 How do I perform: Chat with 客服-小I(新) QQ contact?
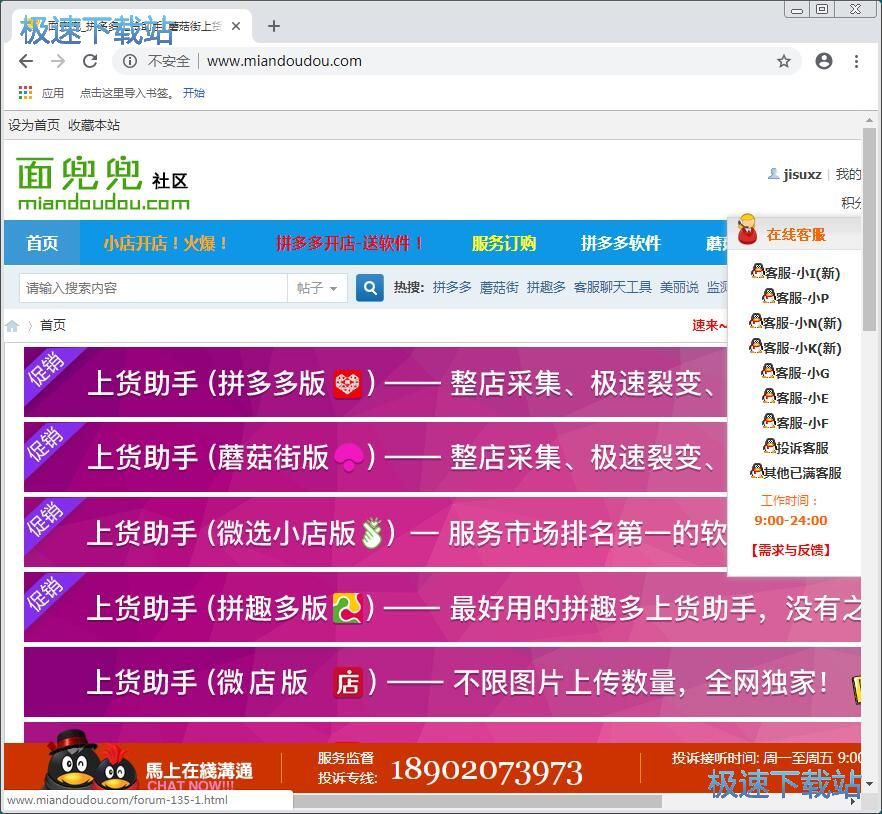coord(795,272)
